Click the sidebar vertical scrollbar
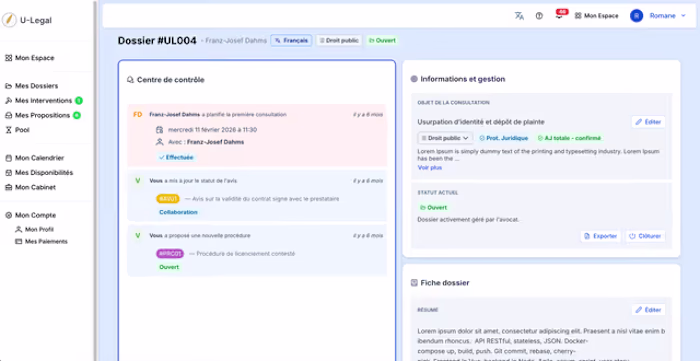Image resolution: width=700 pixels, height=361 pixels. coord(95,180)
